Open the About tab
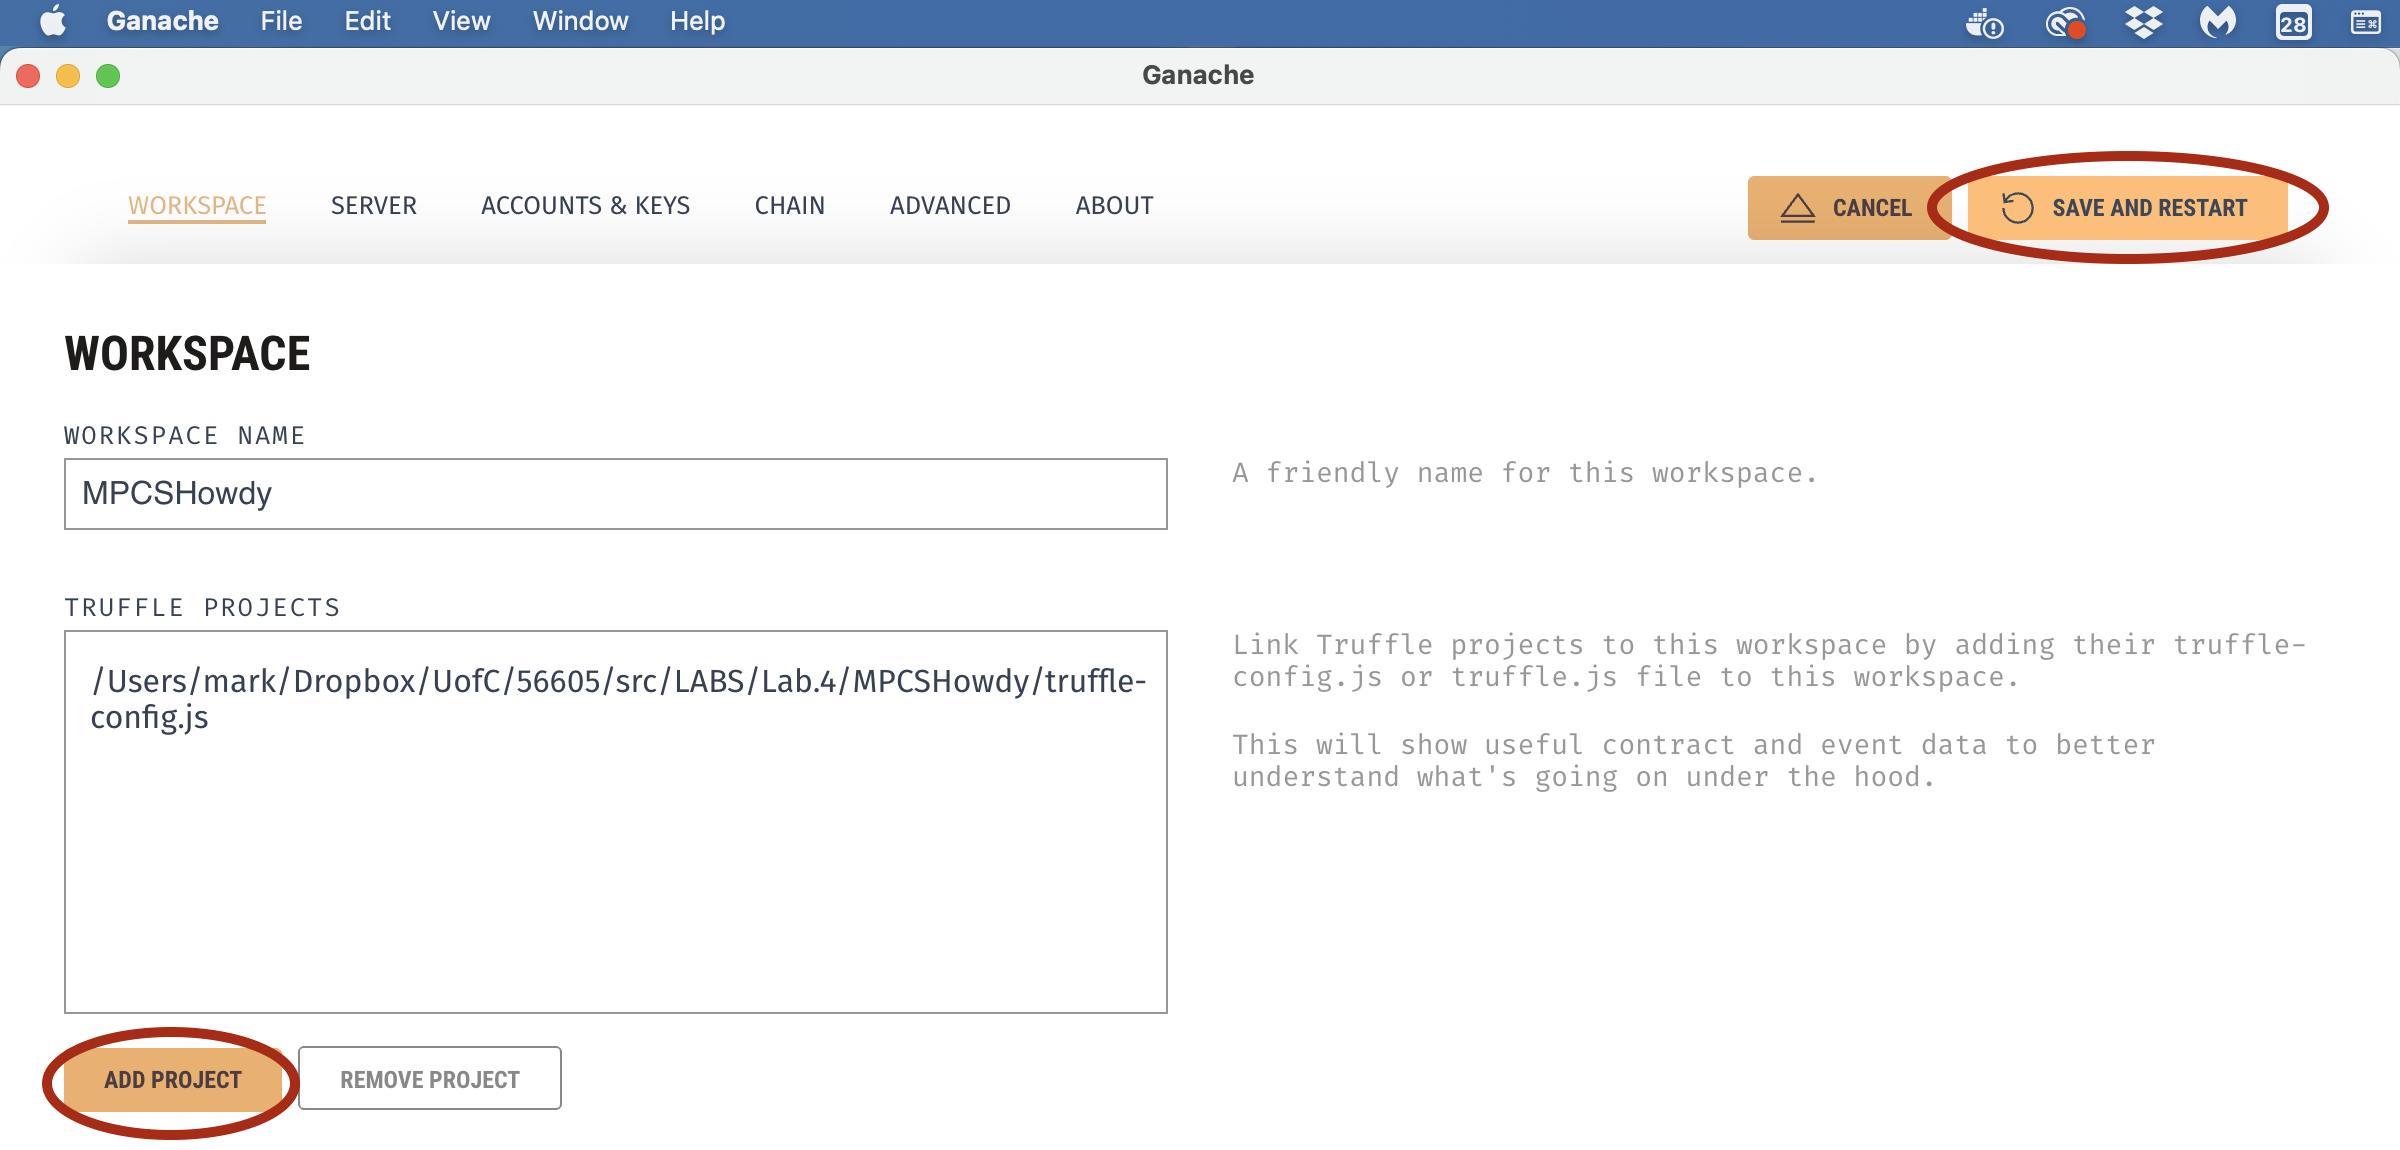This screenshot has width=2400, height=1150. tap(1114, 205)
